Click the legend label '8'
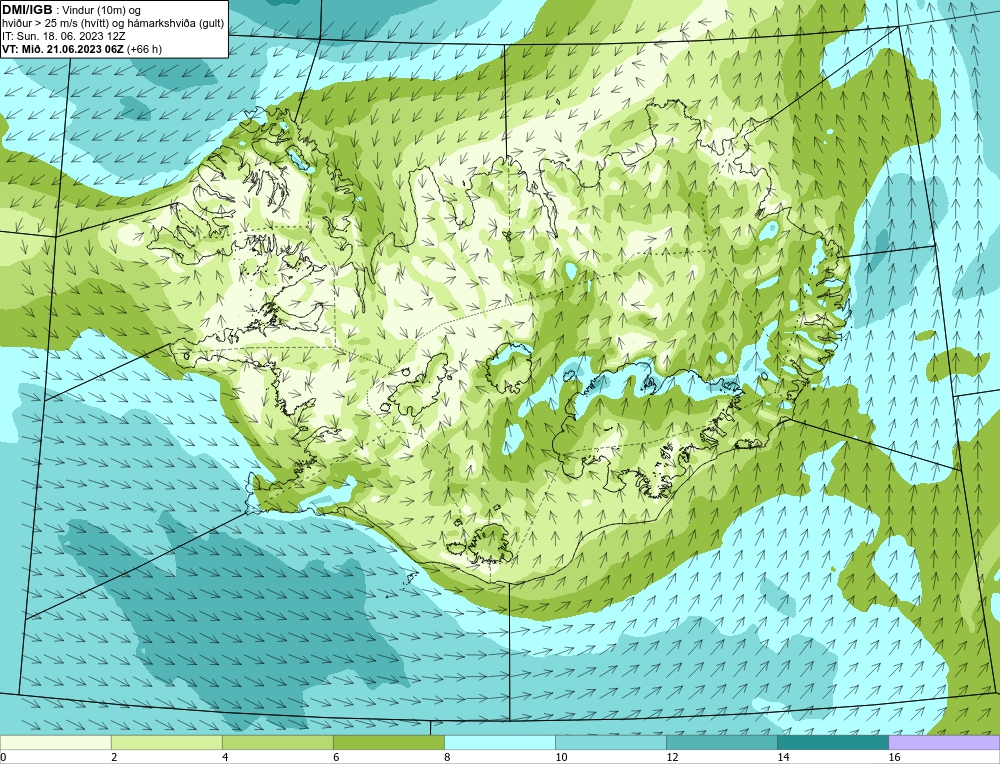This screenshot has width=1000, height=764. point(447,757)
